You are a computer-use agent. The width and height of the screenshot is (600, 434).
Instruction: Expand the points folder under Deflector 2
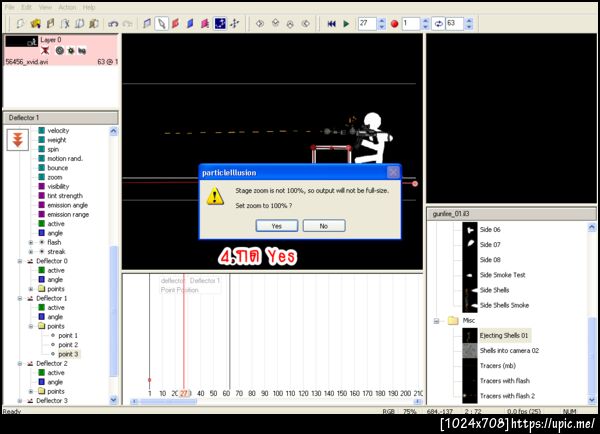(31, 391)
